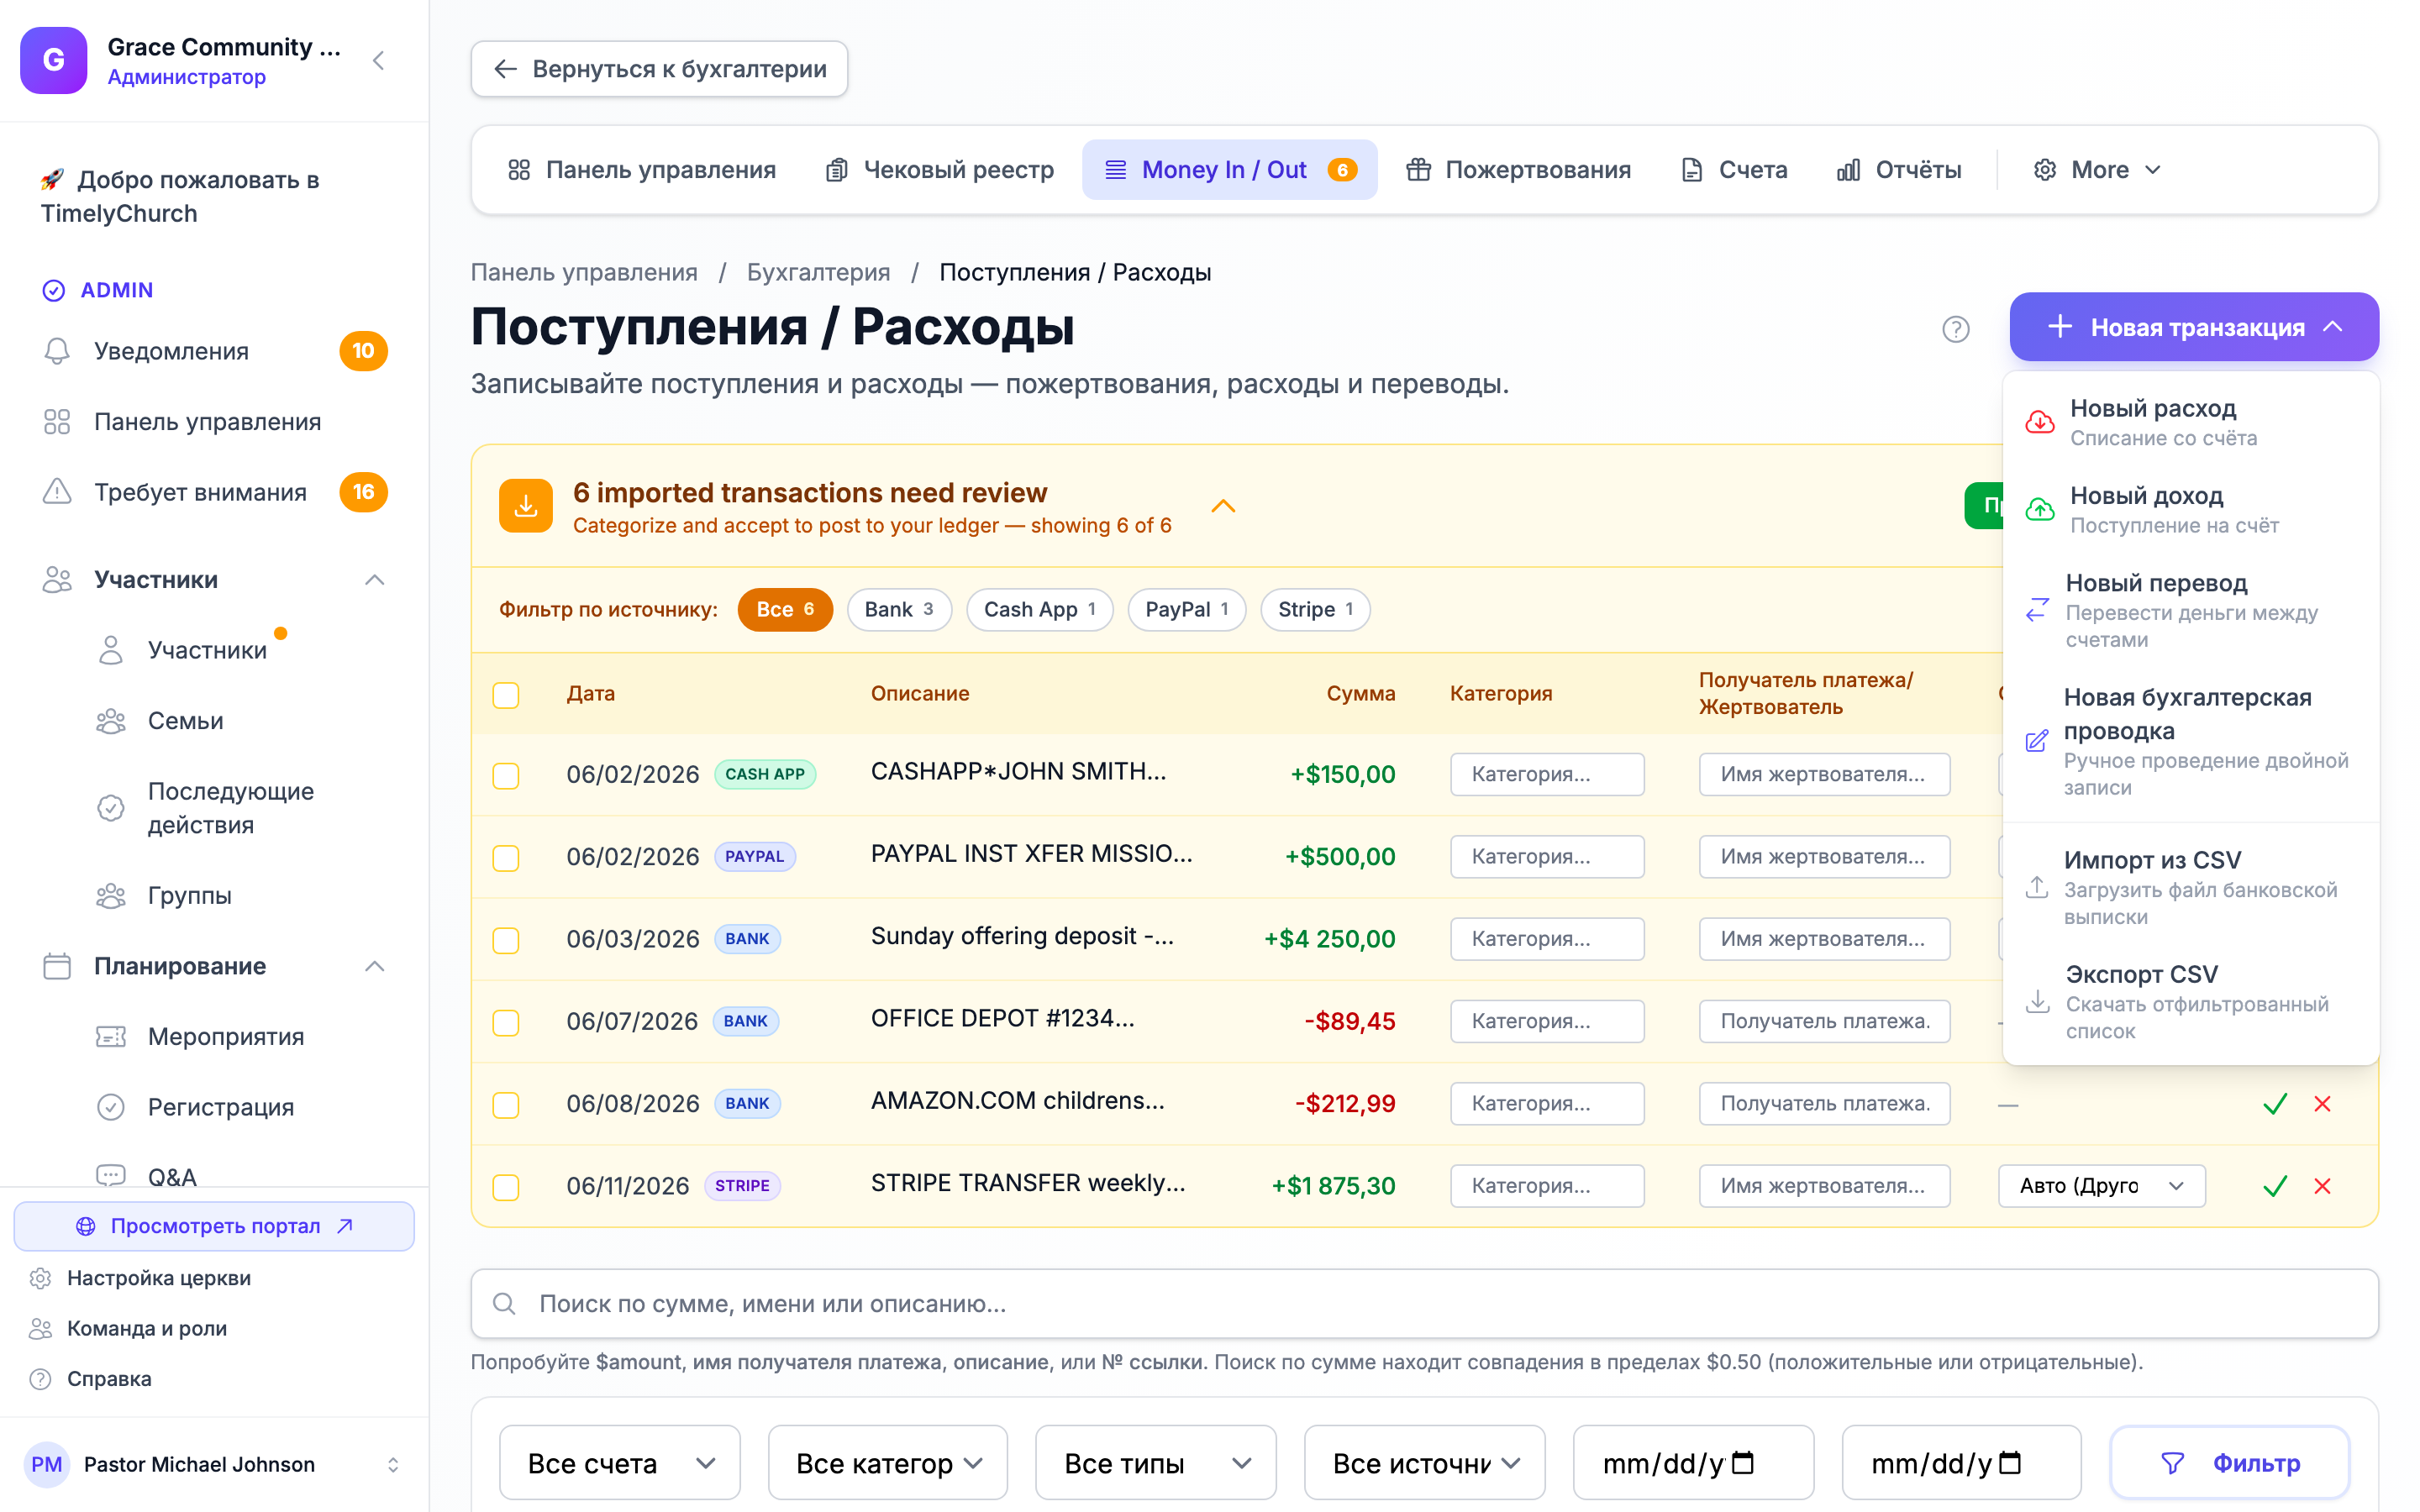Open the Все счета dropdown
The image size is (2420, 1512).
pyautogui.click(x=620, y=1463)
